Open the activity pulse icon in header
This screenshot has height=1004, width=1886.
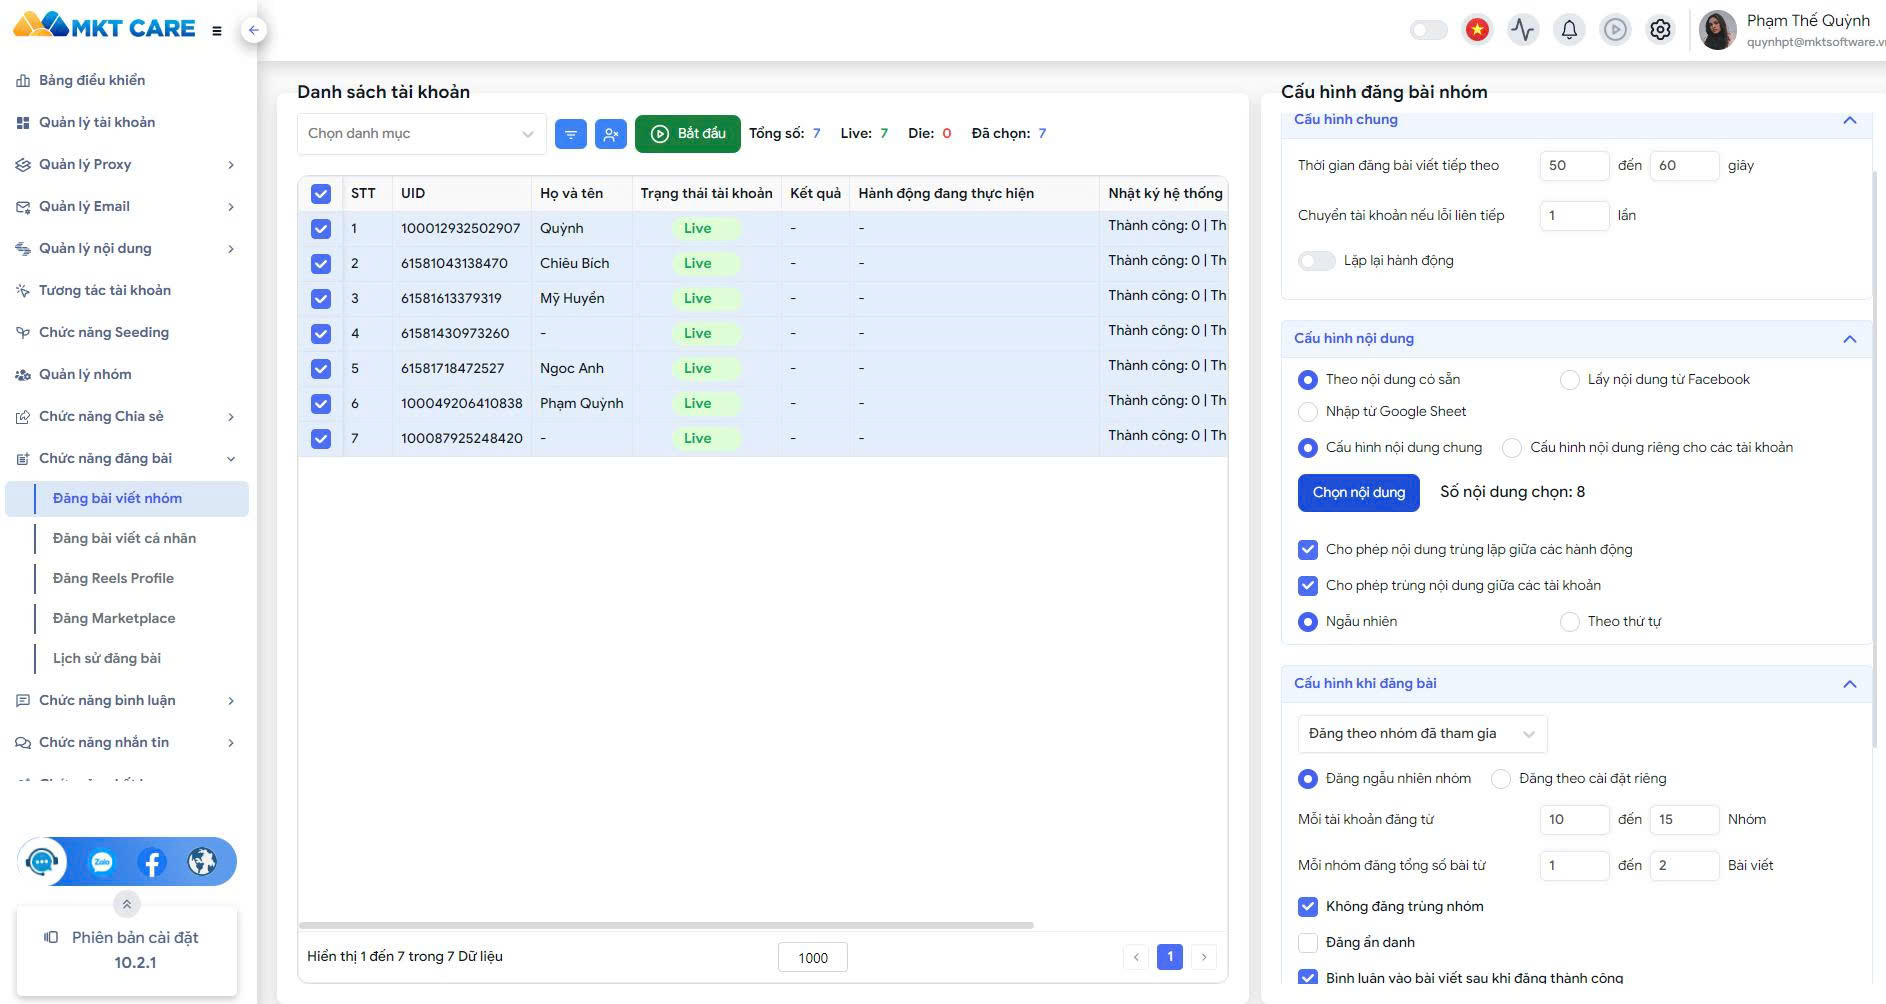(x=1523, y=30)
